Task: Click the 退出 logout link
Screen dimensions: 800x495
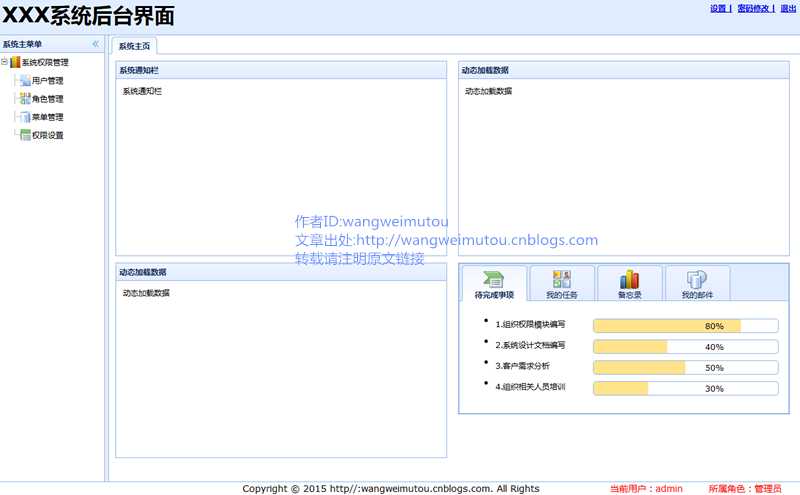Action: 788,9
